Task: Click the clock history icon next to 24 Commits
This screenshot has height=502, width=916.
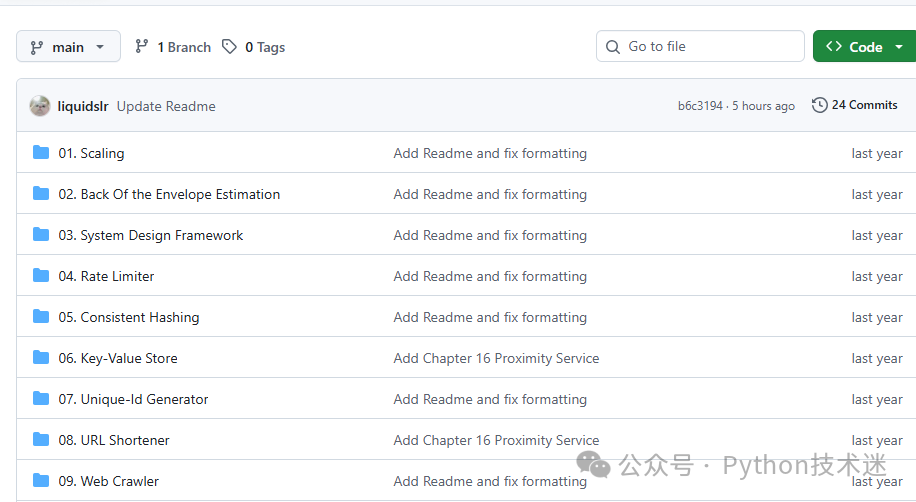Action: point(820,105)
